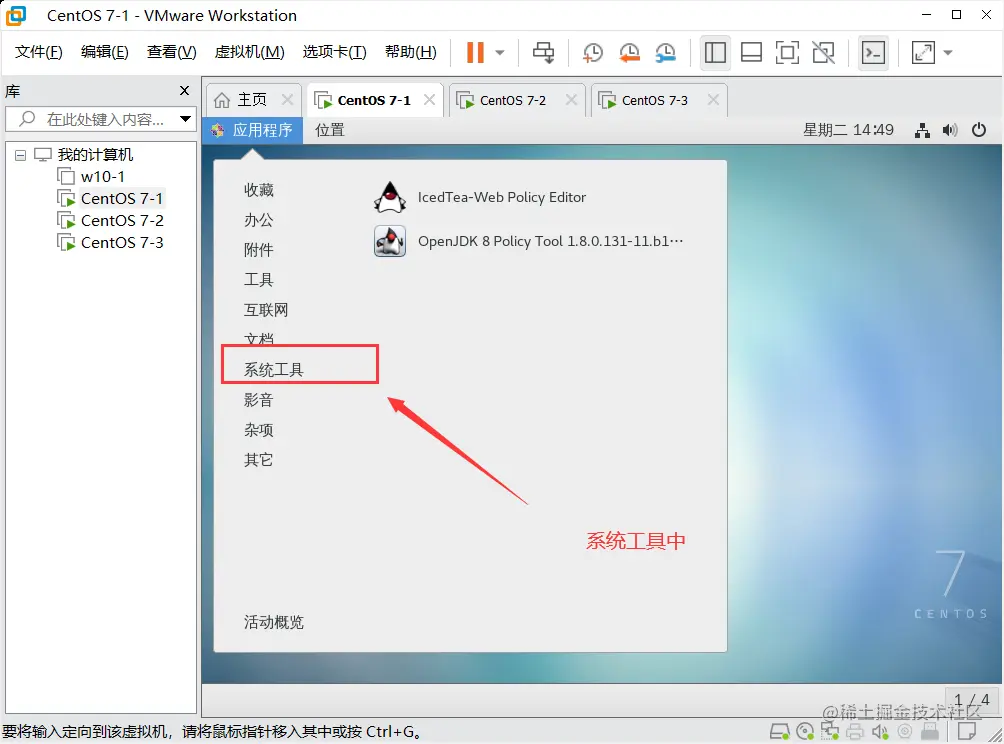The image size is (1004, 744).
Task: Pause the virtual machine
Action: [475, 53]
